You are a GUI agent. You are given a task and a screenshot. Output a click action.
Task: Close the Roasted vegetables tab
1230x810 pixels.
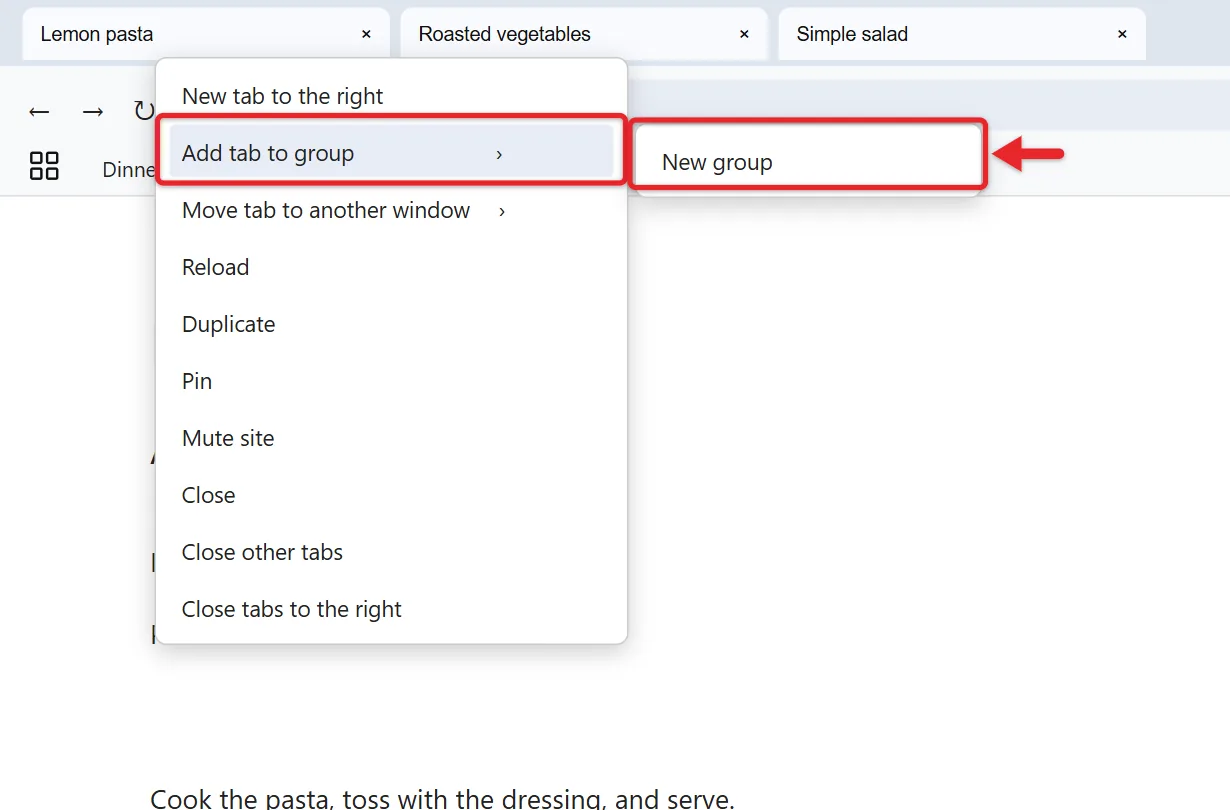click(x=744, y=34)
